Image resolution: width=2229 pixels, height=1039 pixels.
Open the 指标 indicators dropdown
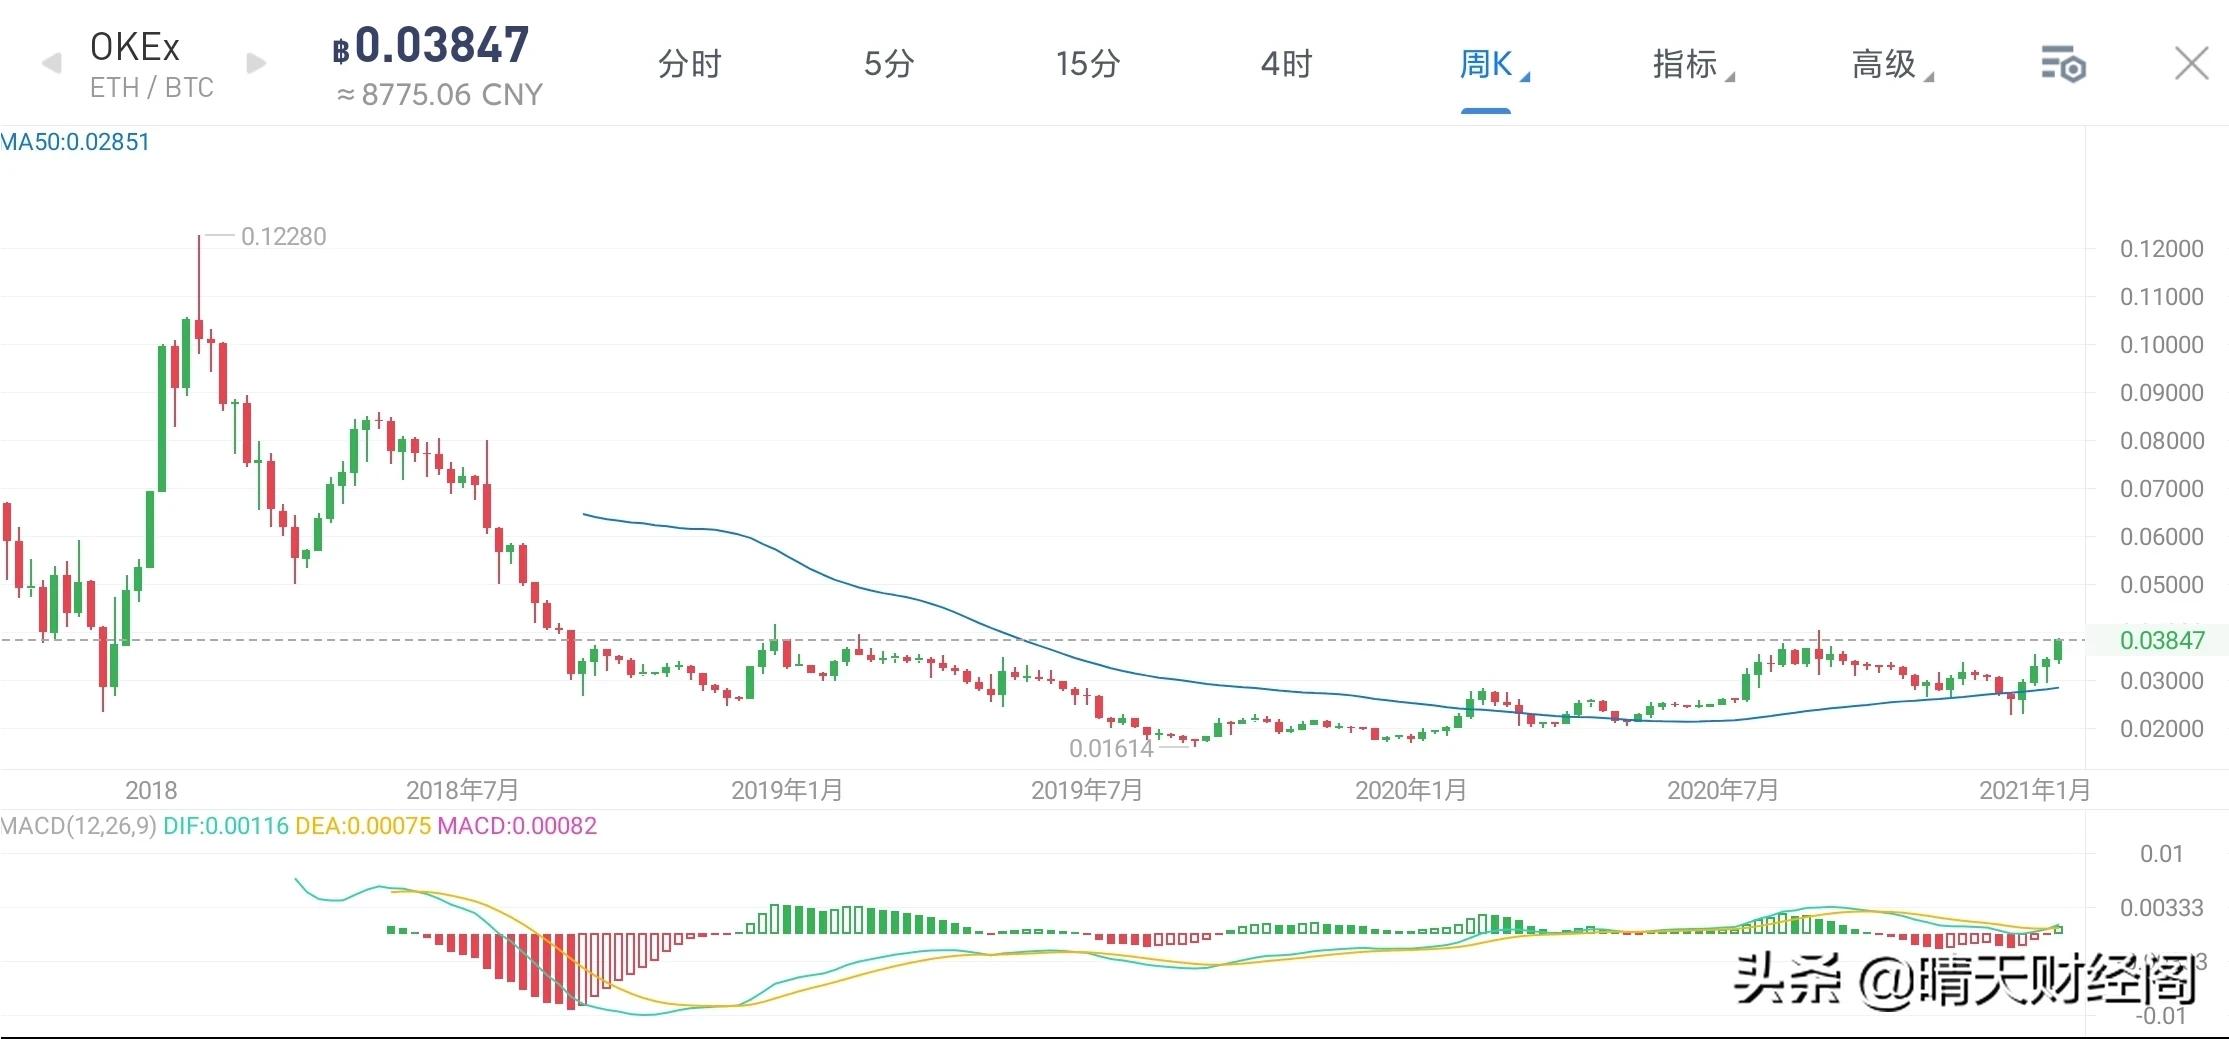tap(1687, 64)
